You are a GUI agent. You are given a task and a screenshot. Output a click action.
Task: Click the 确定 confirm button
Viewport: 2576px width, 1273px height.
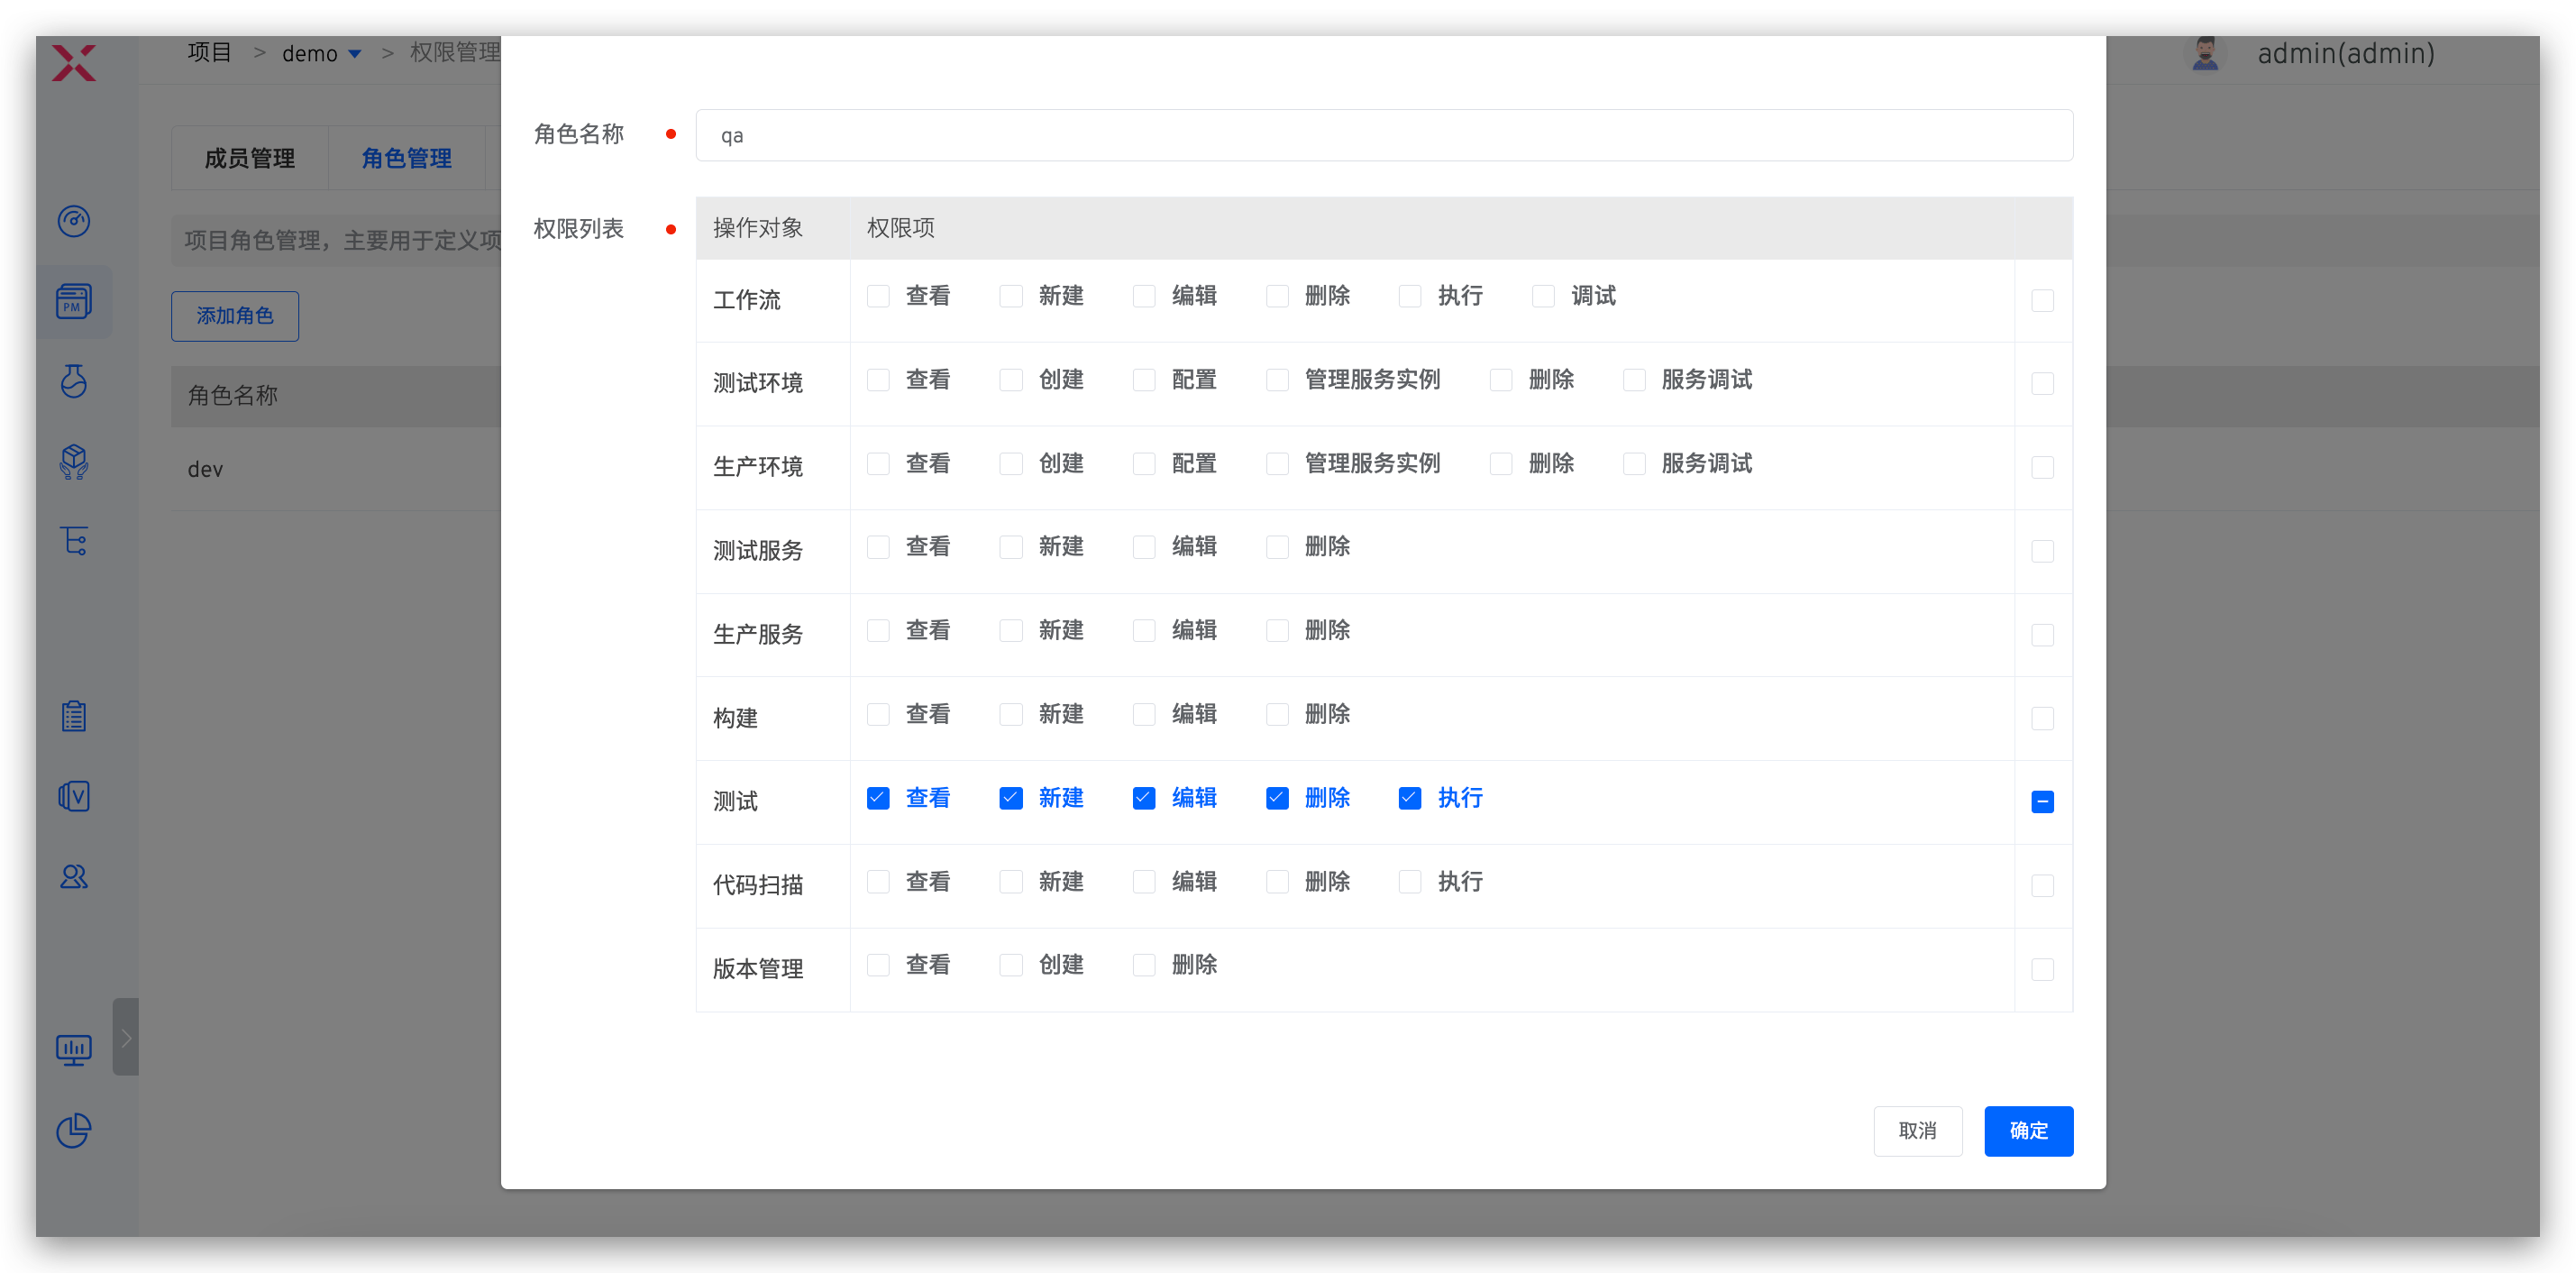[x=2028, y=1131]
